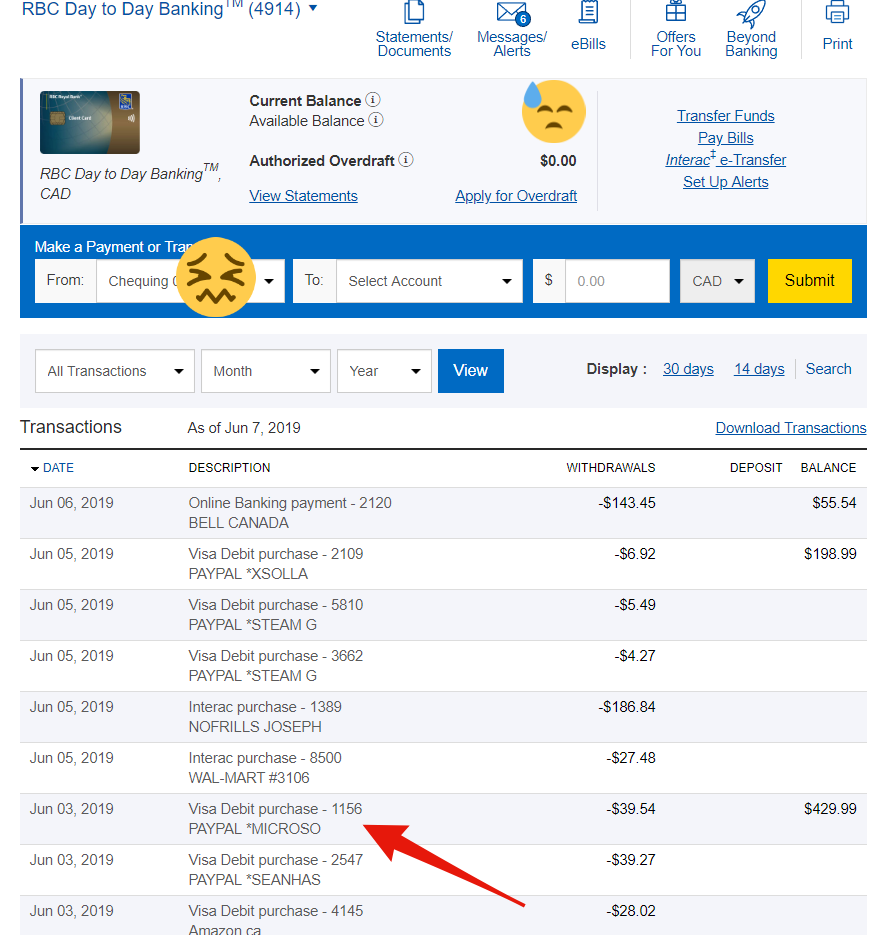The height and width of the screenshot is (935, 887).
Task: Click the -$143.45 withdrawal amount
Action: pos(627,503)
